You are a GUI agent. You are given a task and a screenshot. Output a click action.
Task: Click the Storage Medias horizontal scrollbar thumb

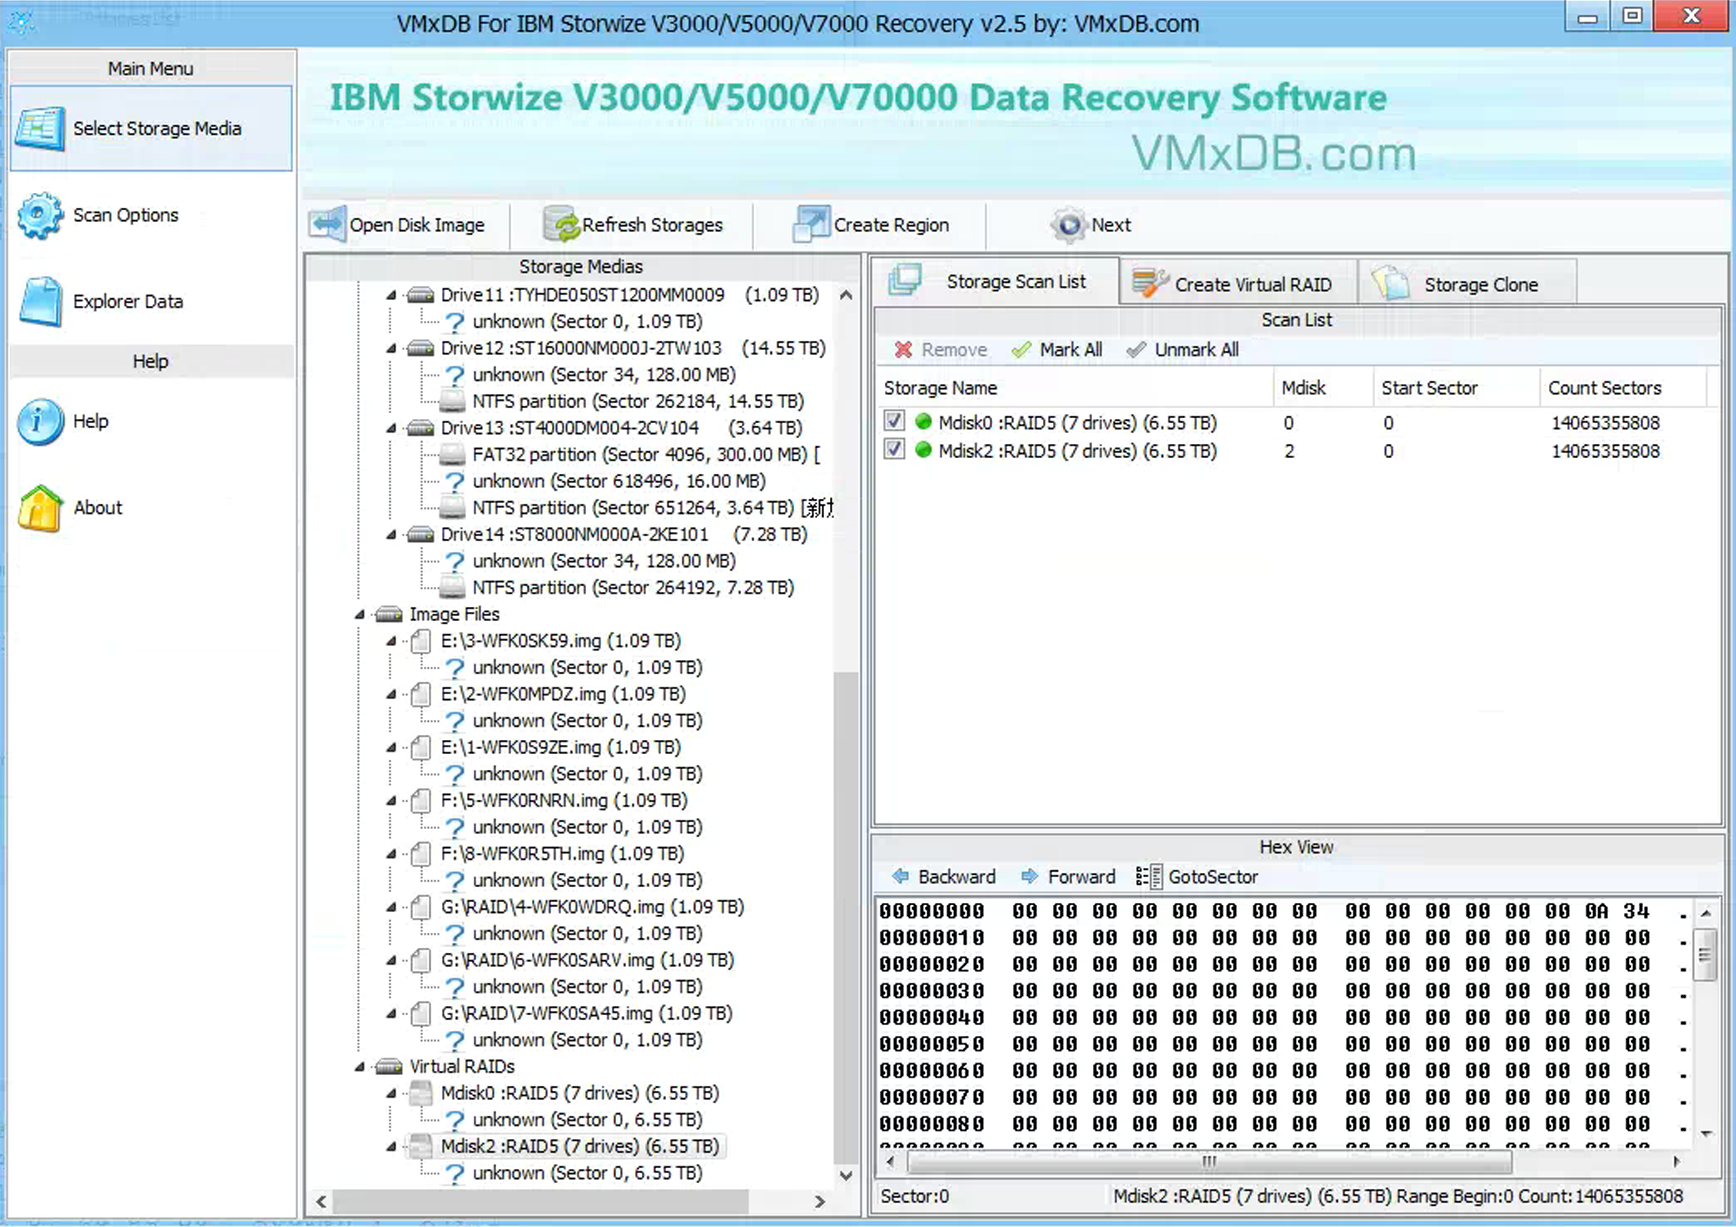(x=540, y=1201)
